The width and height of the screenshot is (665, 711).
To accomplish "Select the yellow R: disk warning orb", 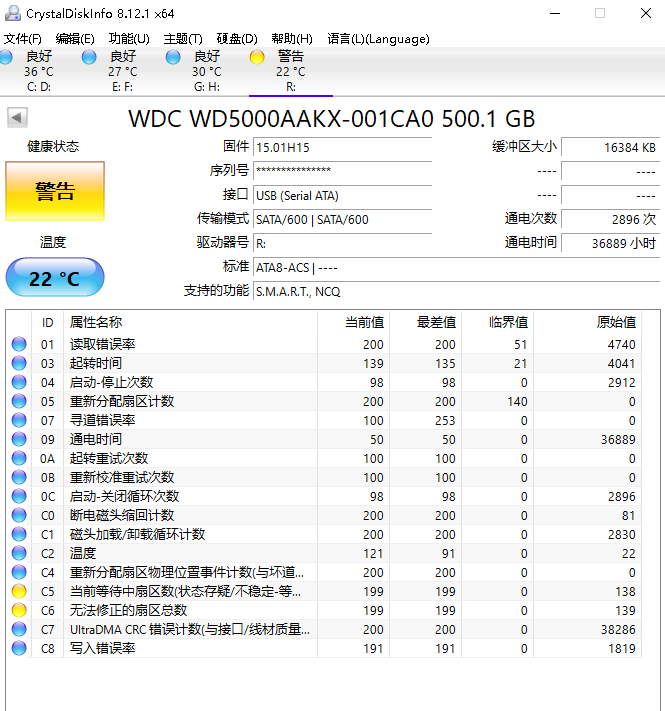I will 257,57.
